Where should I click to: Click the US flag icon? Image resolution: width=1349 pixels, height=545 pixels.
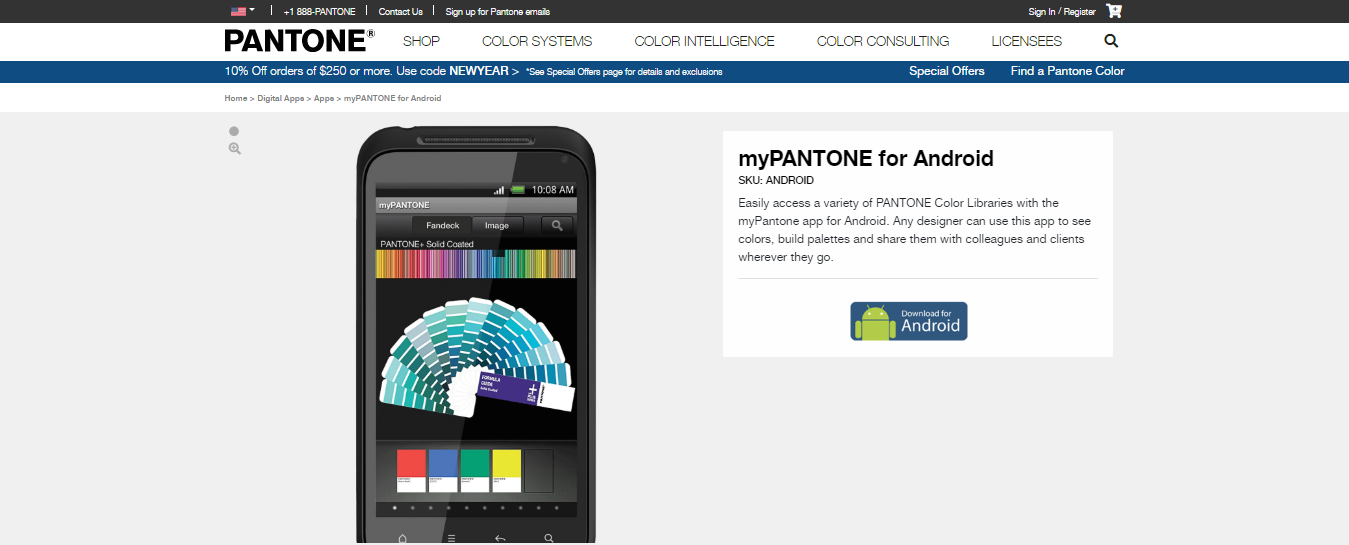tap(238, 11)
